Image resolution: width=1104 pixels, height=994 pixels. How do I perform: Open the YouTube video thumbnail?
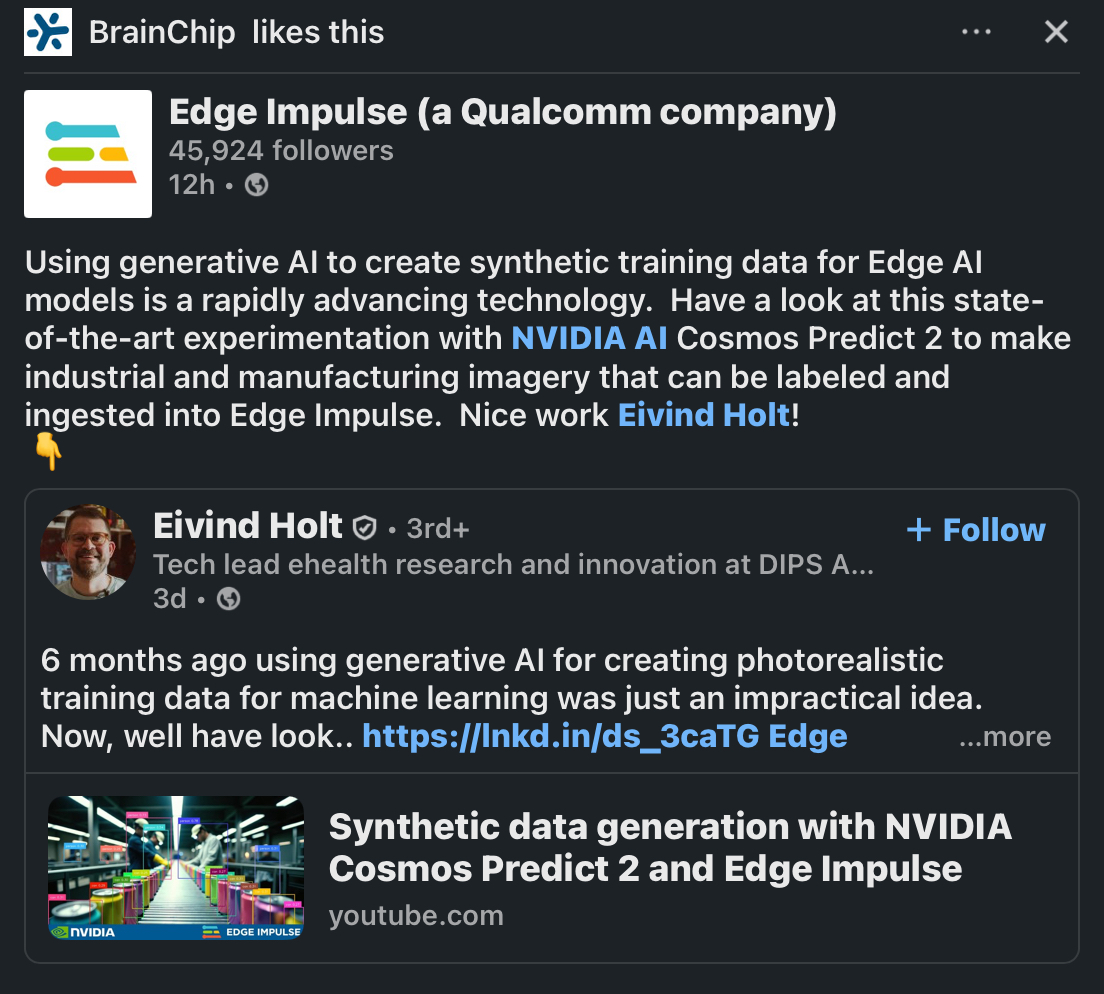(176, 868)
